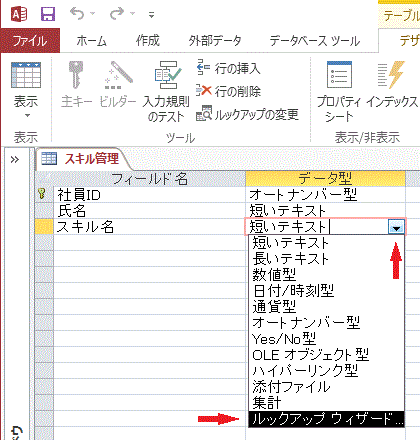
Task: Open the redo history dropdown arrow
Action: tap(132, 14)
